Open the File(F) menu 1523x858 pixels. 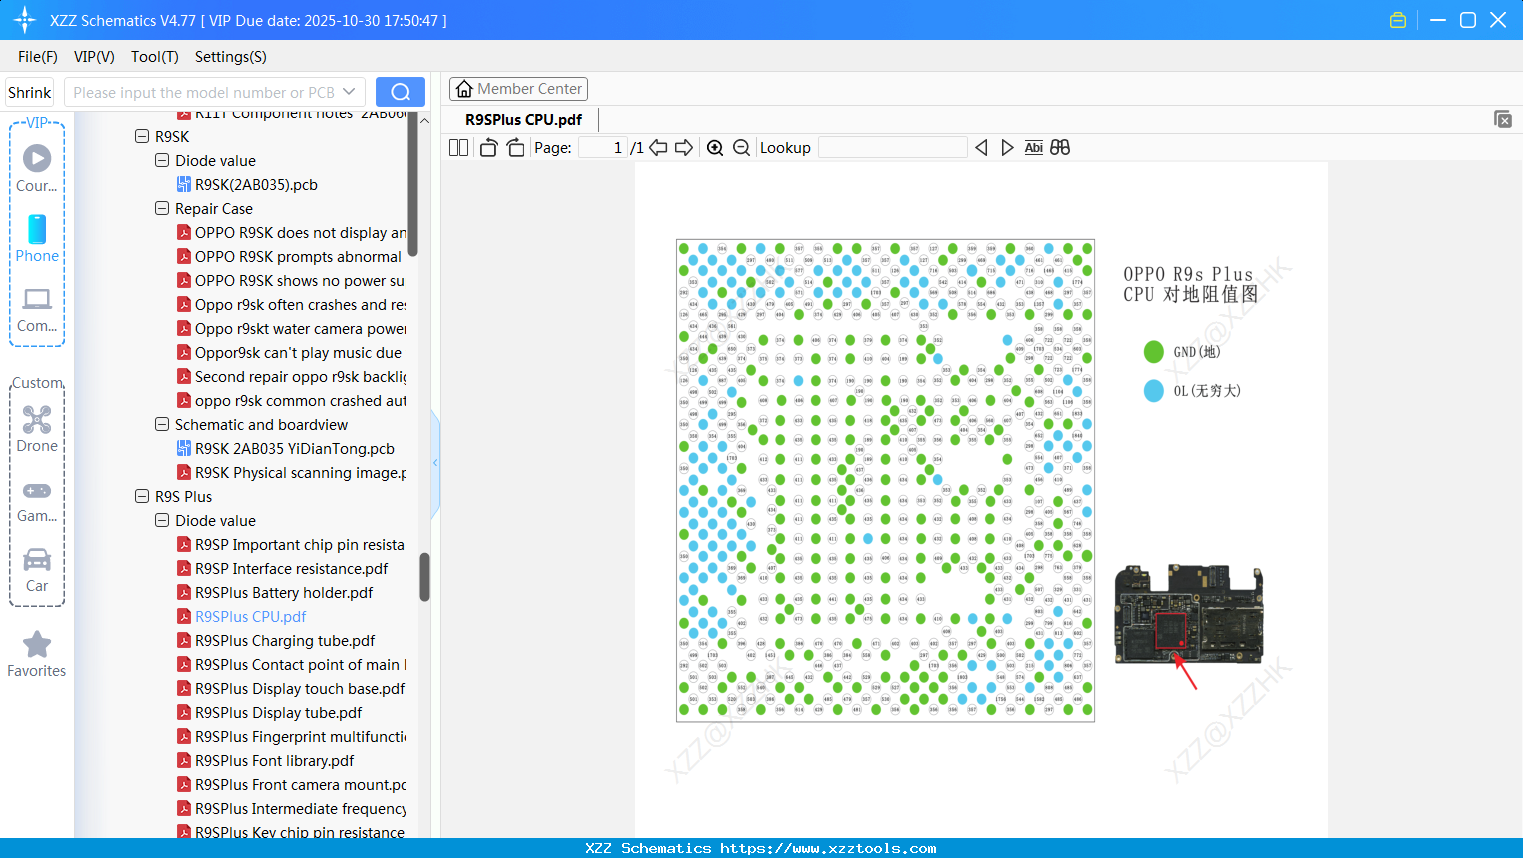[38, 57]
